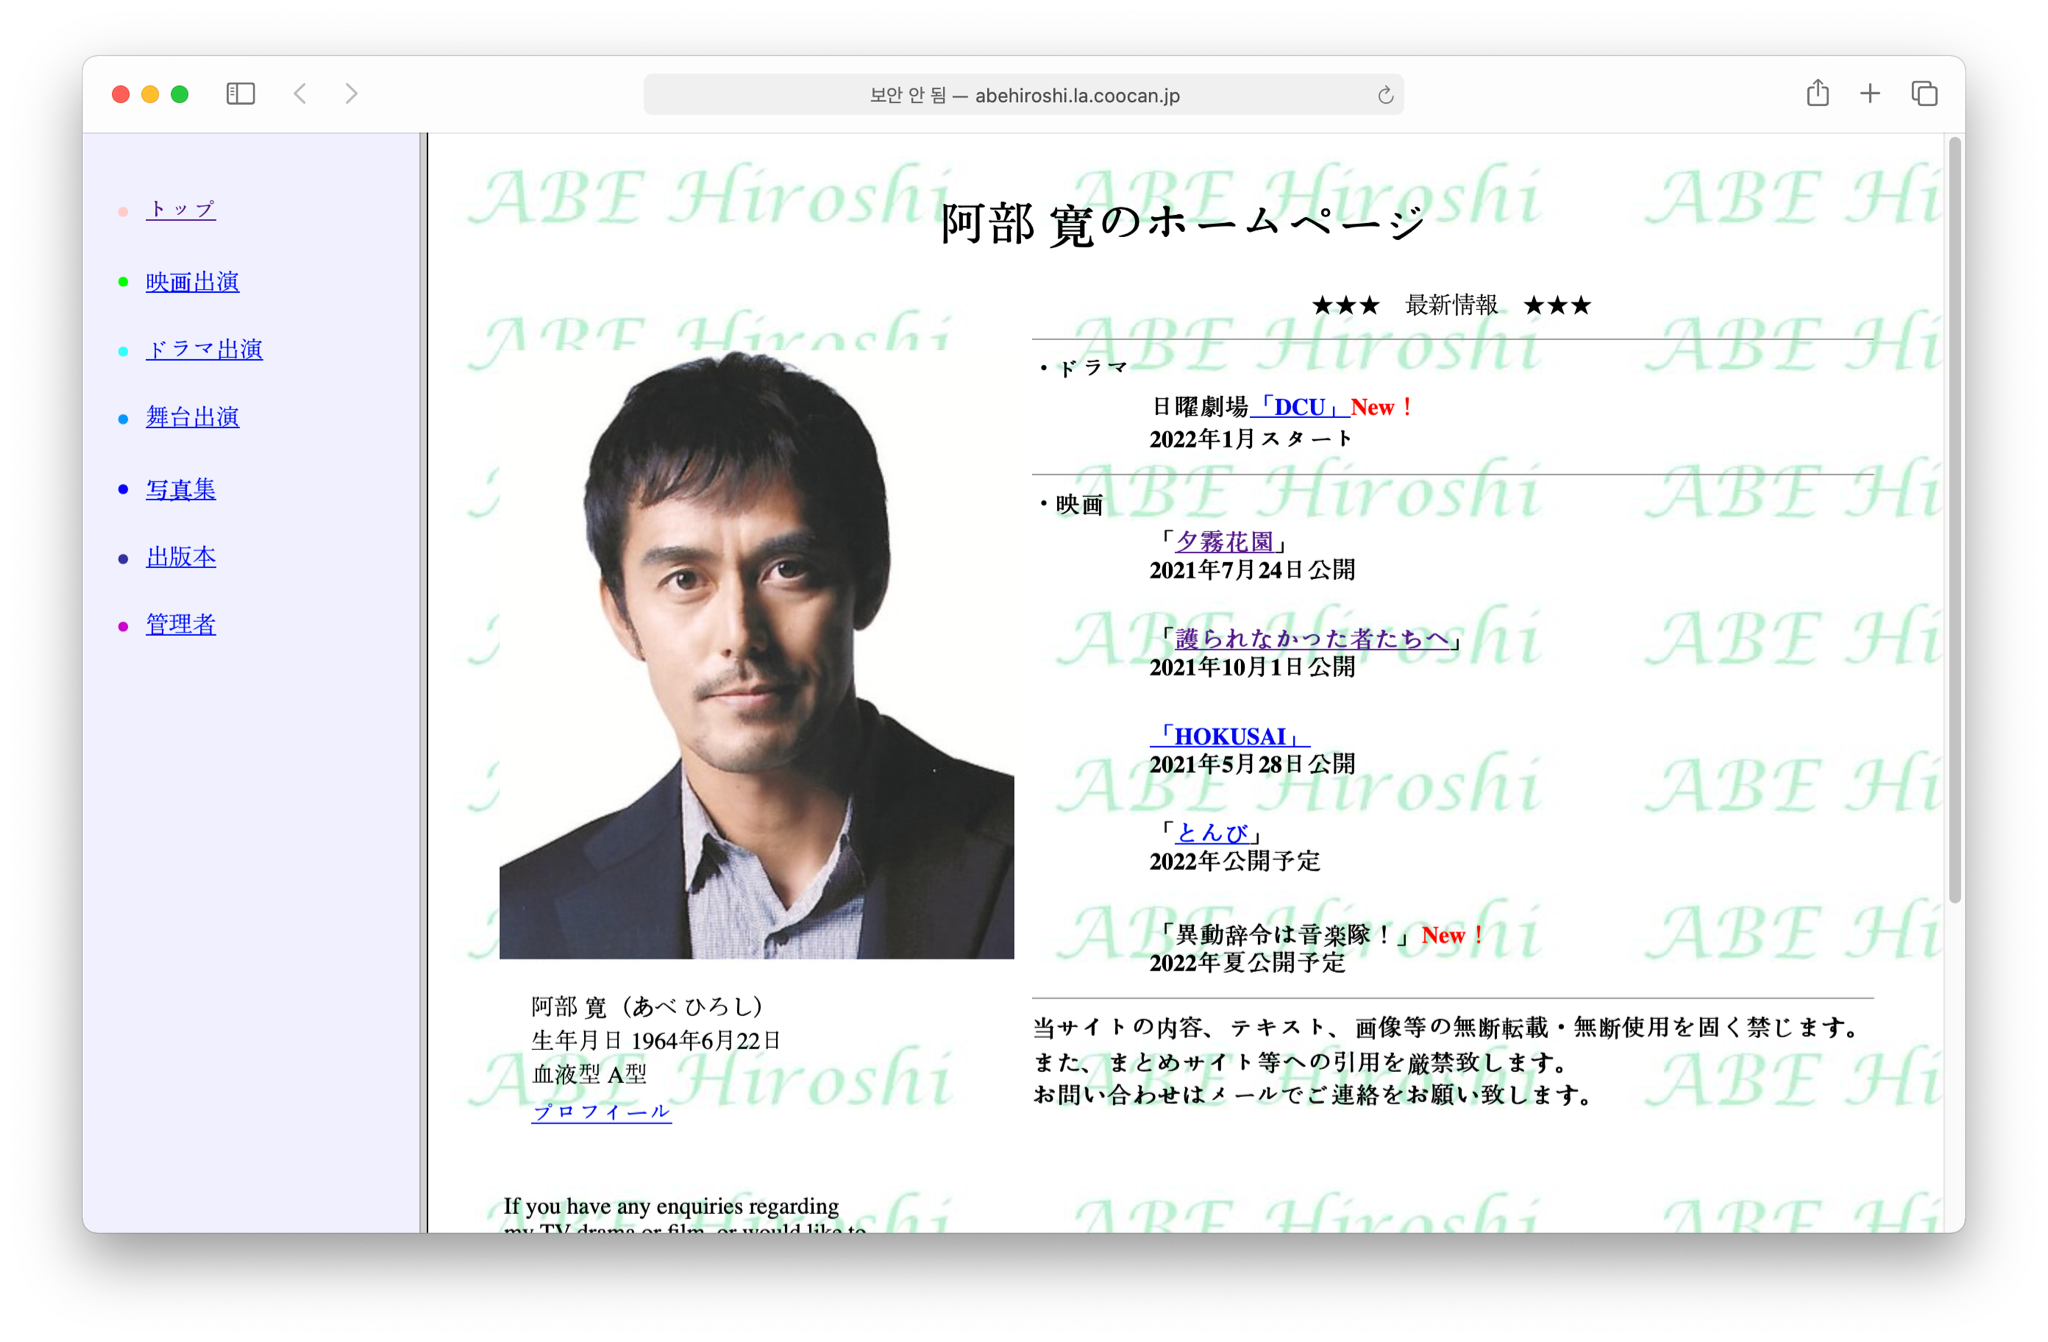Open the 映画出演 sidebar link
The width and height of the screenshot is (2048, 1342).
(192, 282)
